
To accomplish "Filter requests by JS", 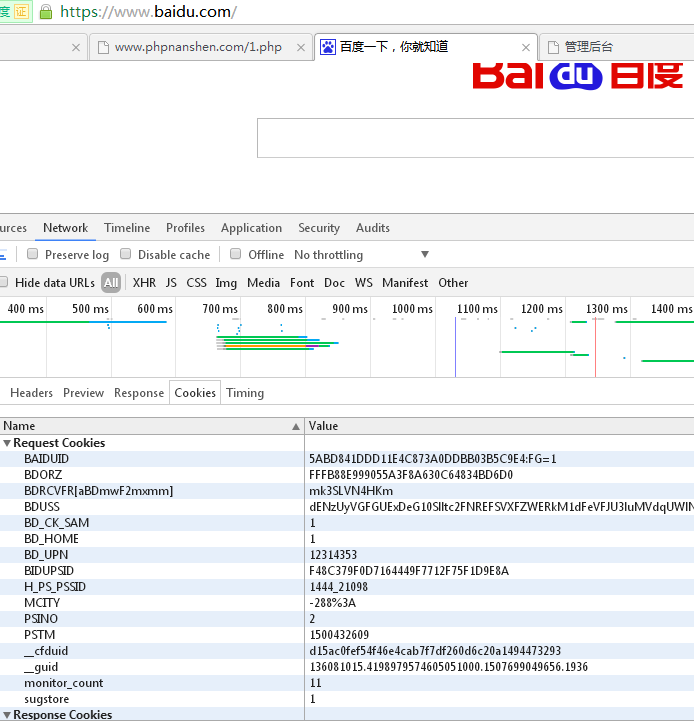I will pyautogui.click(x=171, y=283).
